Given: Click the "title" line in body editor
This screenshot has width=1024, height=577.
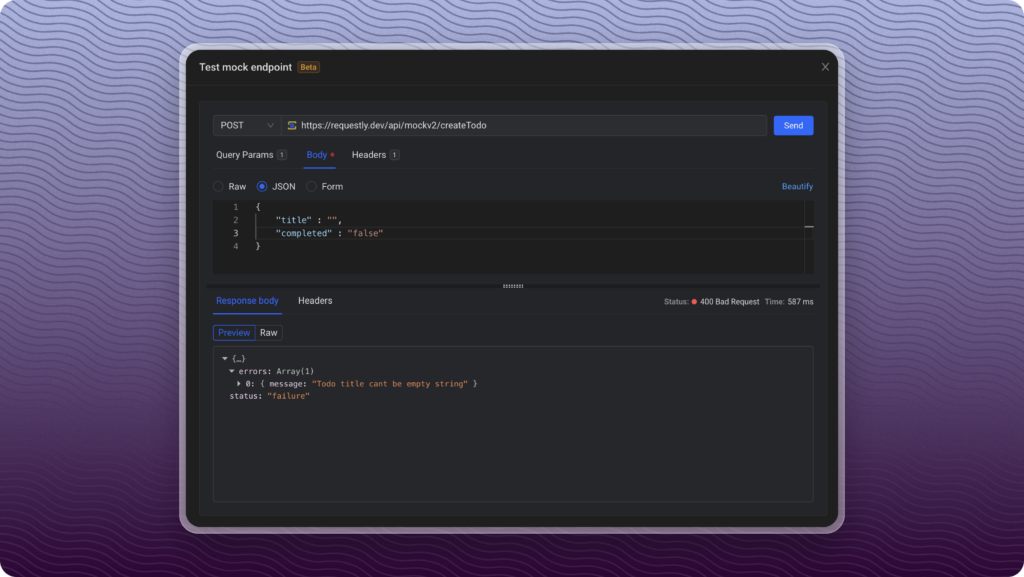Looking at the screenshot, I should (x=308, y=220).
